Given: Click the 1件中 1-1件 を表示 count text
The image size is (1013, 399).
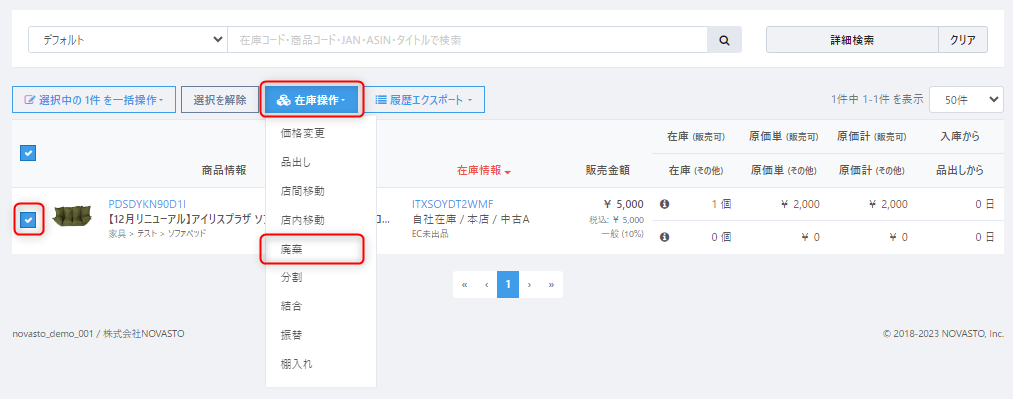Looking at the screenshot, I should (x=877, y=100).
